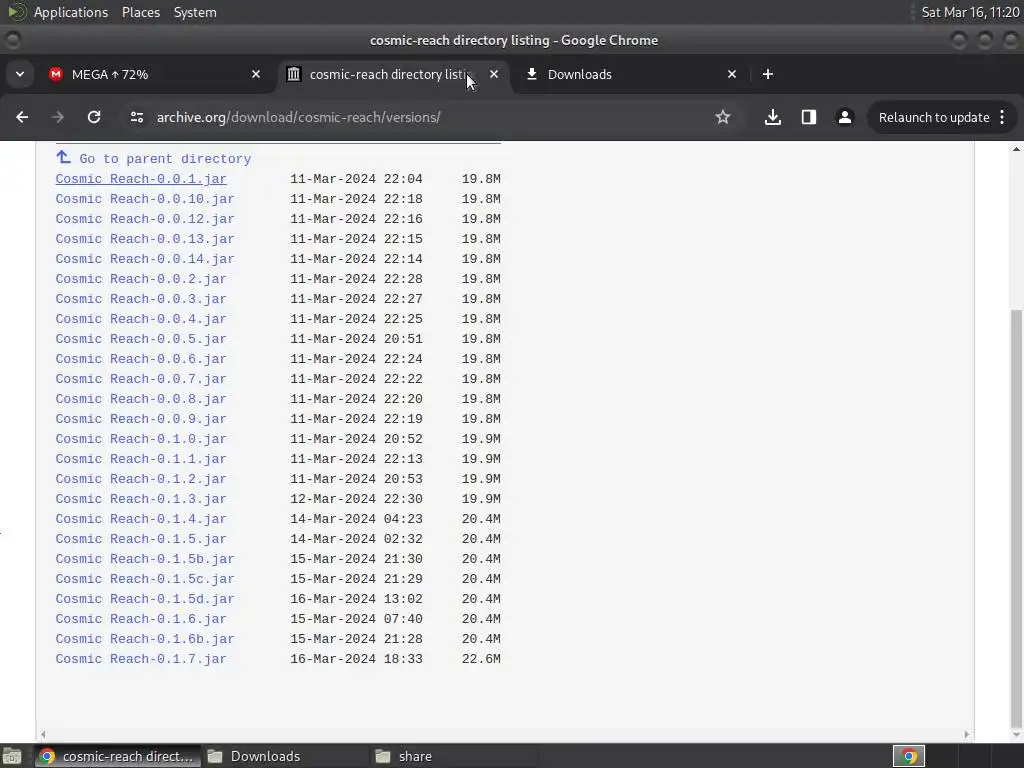Download Cosmic Reach-0.0.14.jar
The image size is (1024, 768).
click(x=145, y=259)
